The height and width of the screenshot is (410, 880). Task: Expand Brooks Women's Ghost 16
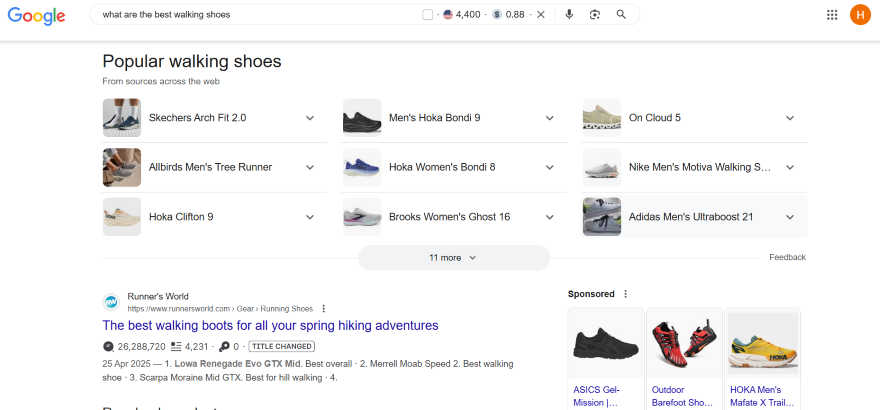550,216
